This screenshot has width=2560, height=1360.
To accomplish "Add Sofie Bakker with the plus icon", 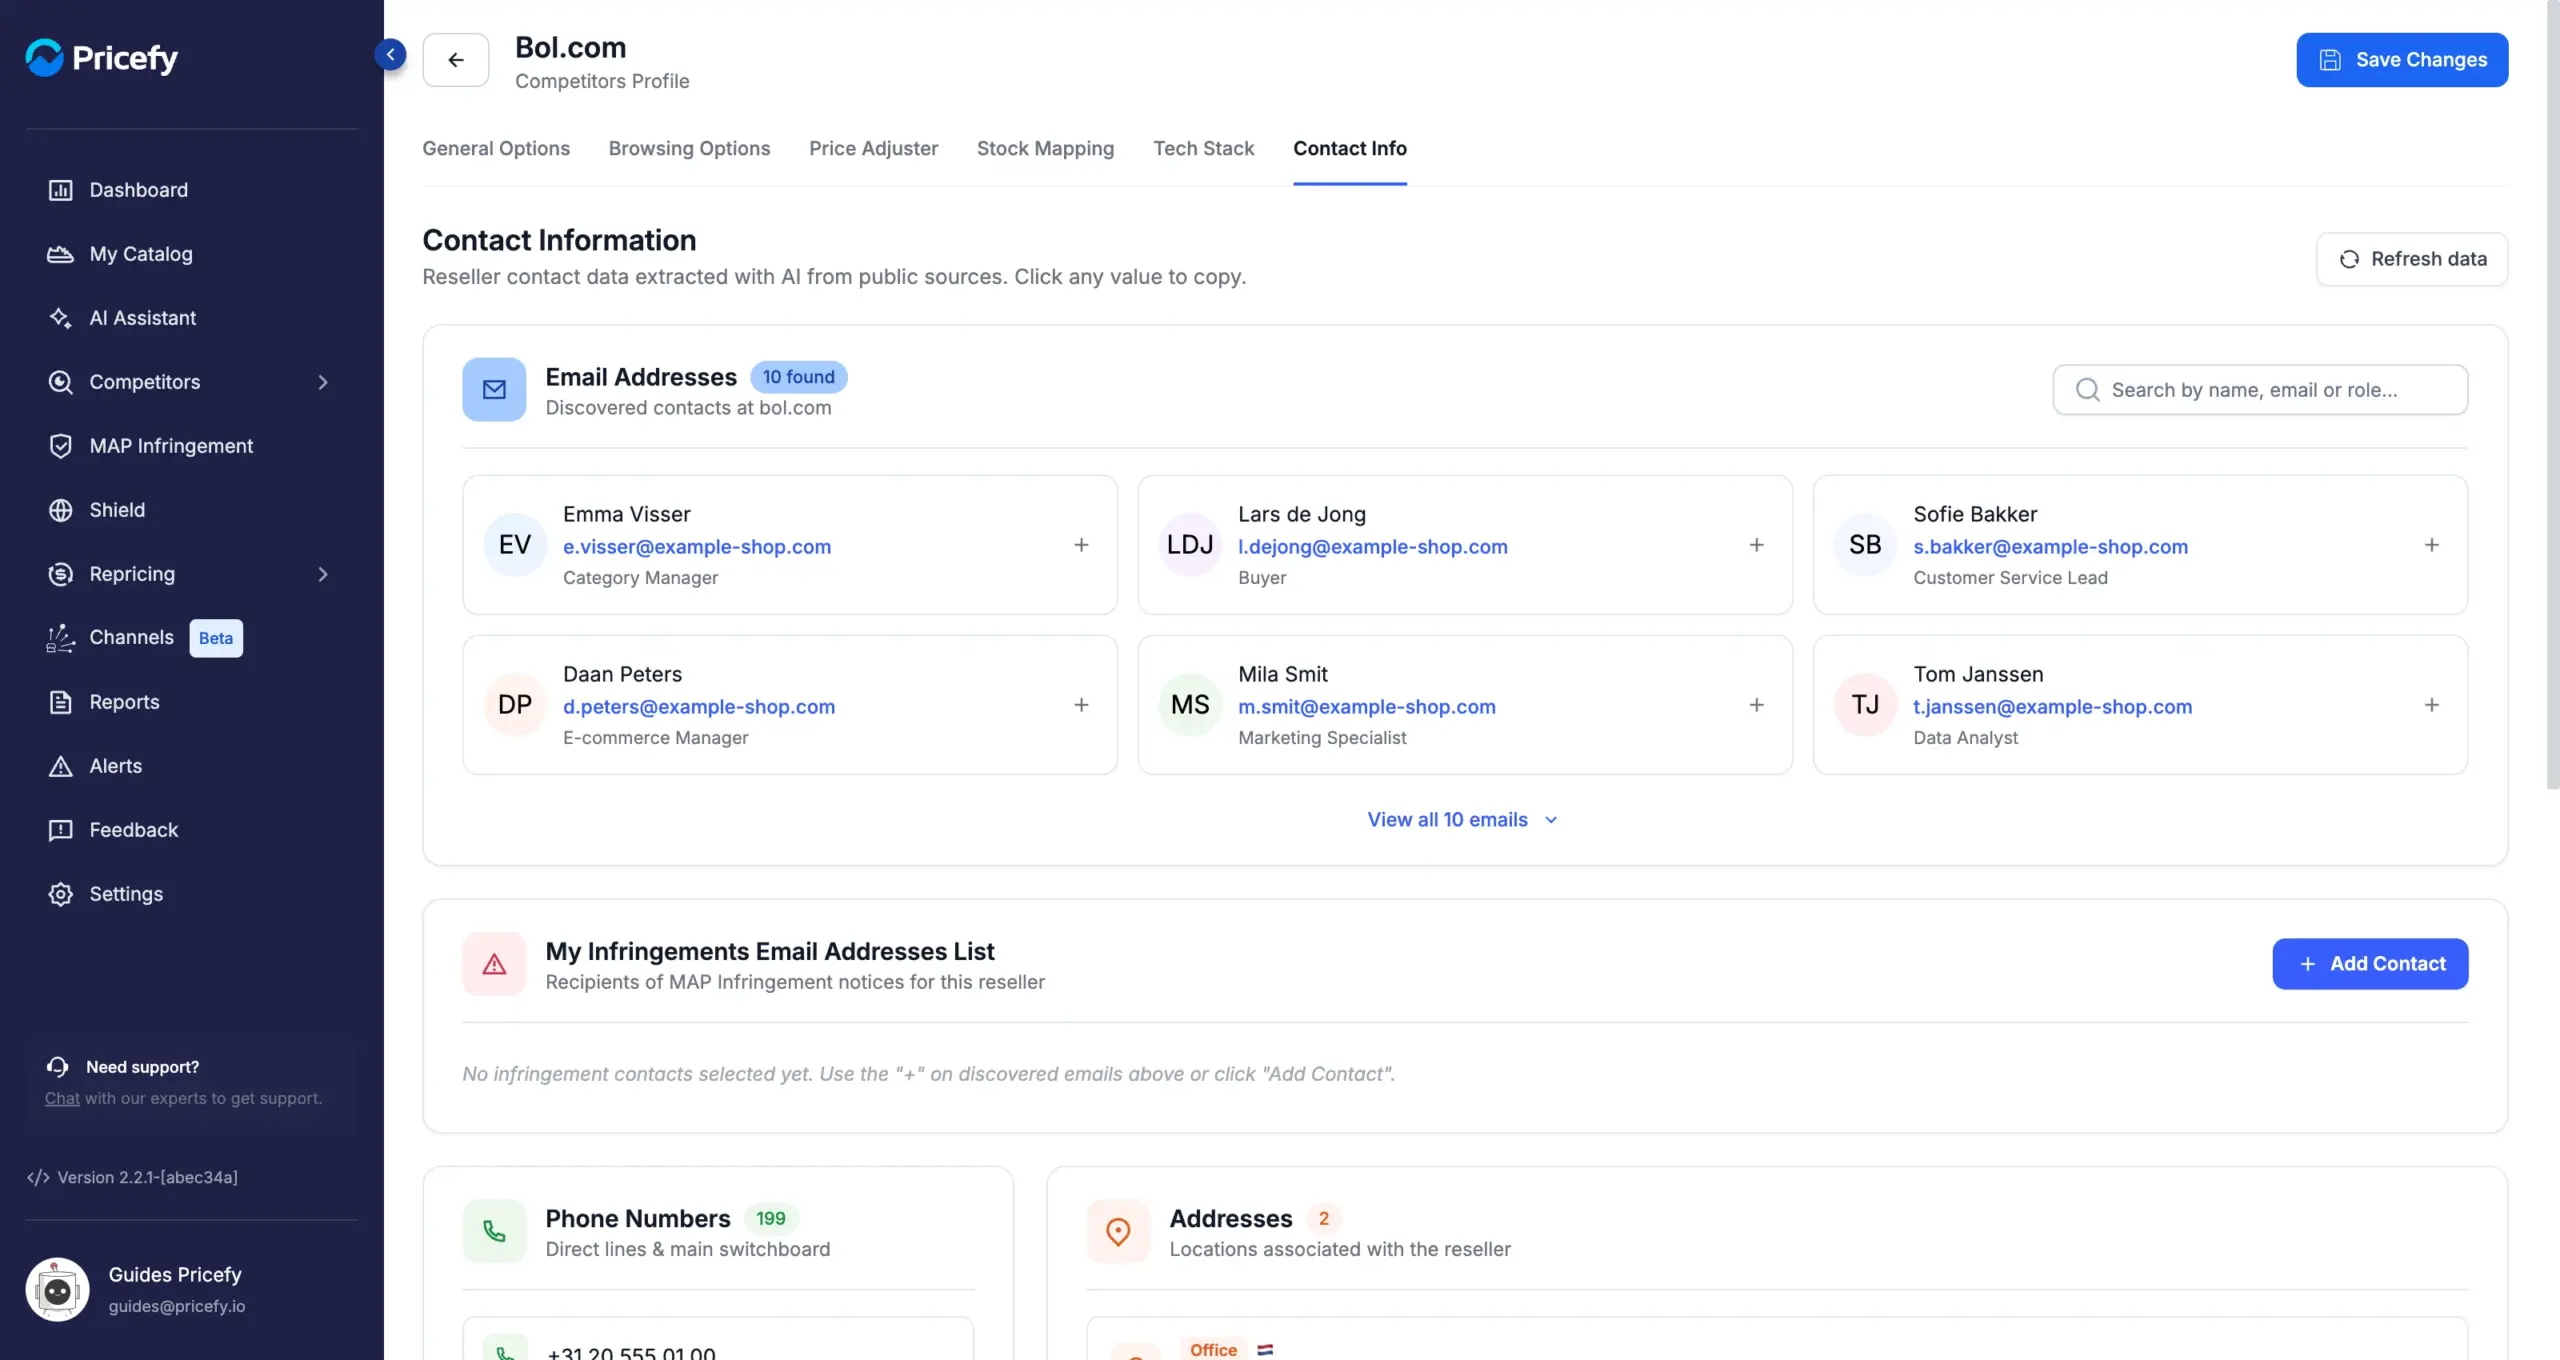I will point(2431,545).
